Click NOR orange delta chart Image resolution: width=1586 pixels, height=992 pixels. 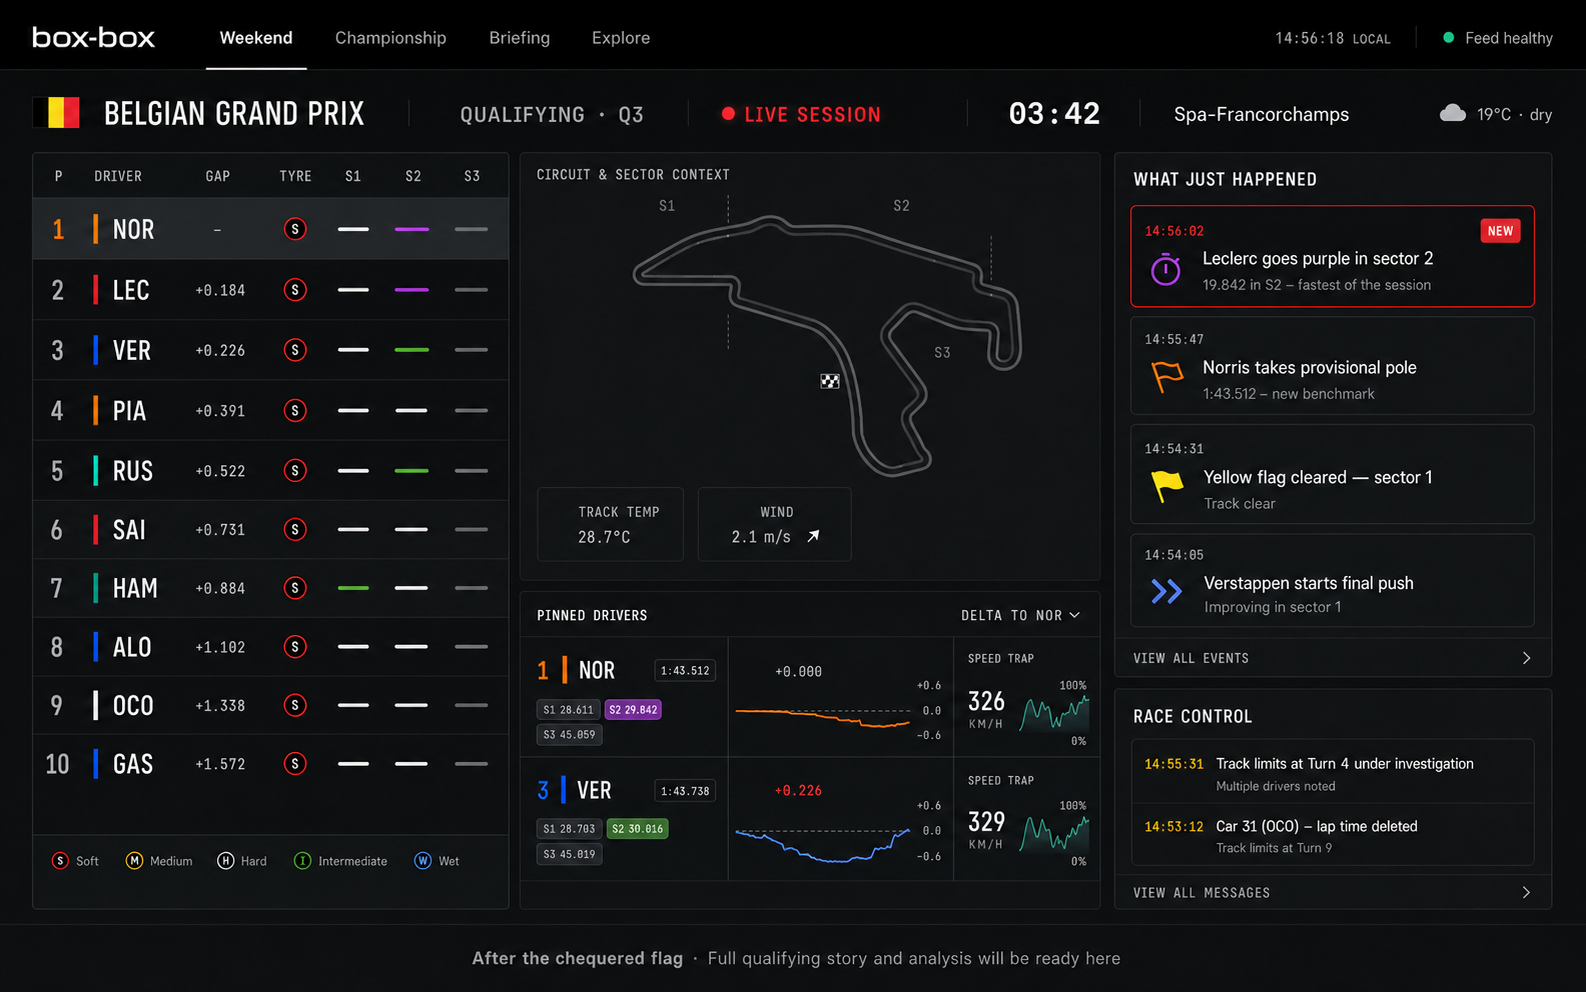(823, 716)
